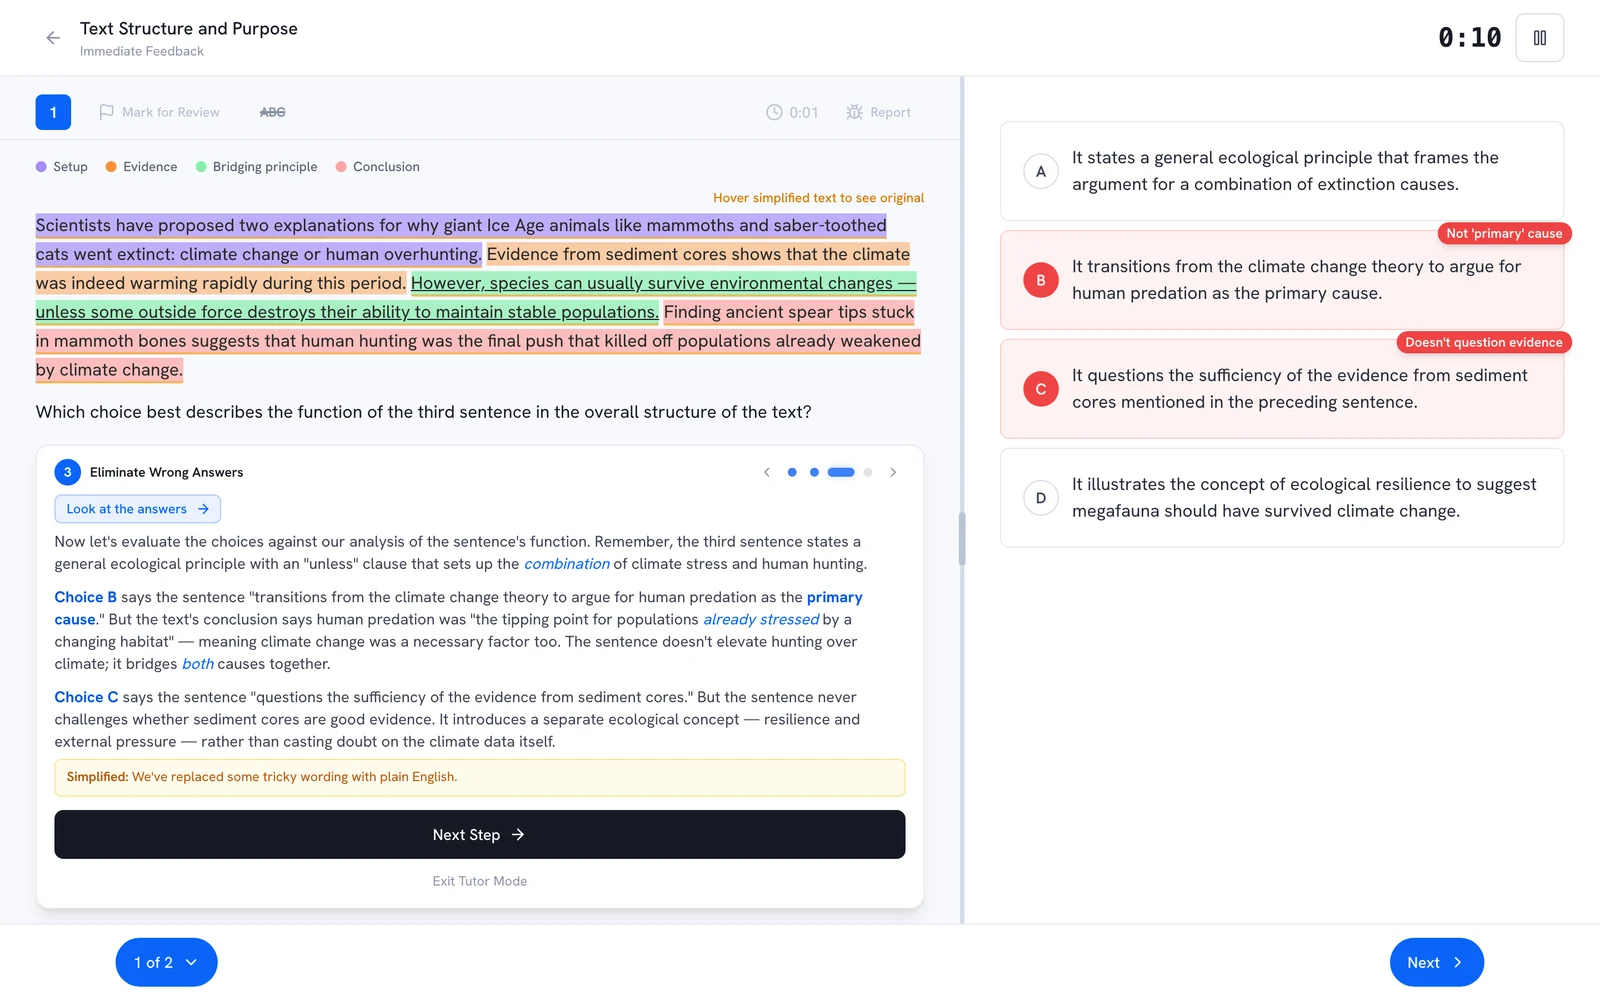1600x1000 pixels.
Task: Select answer choice A circle
Action: [1040, 171]
